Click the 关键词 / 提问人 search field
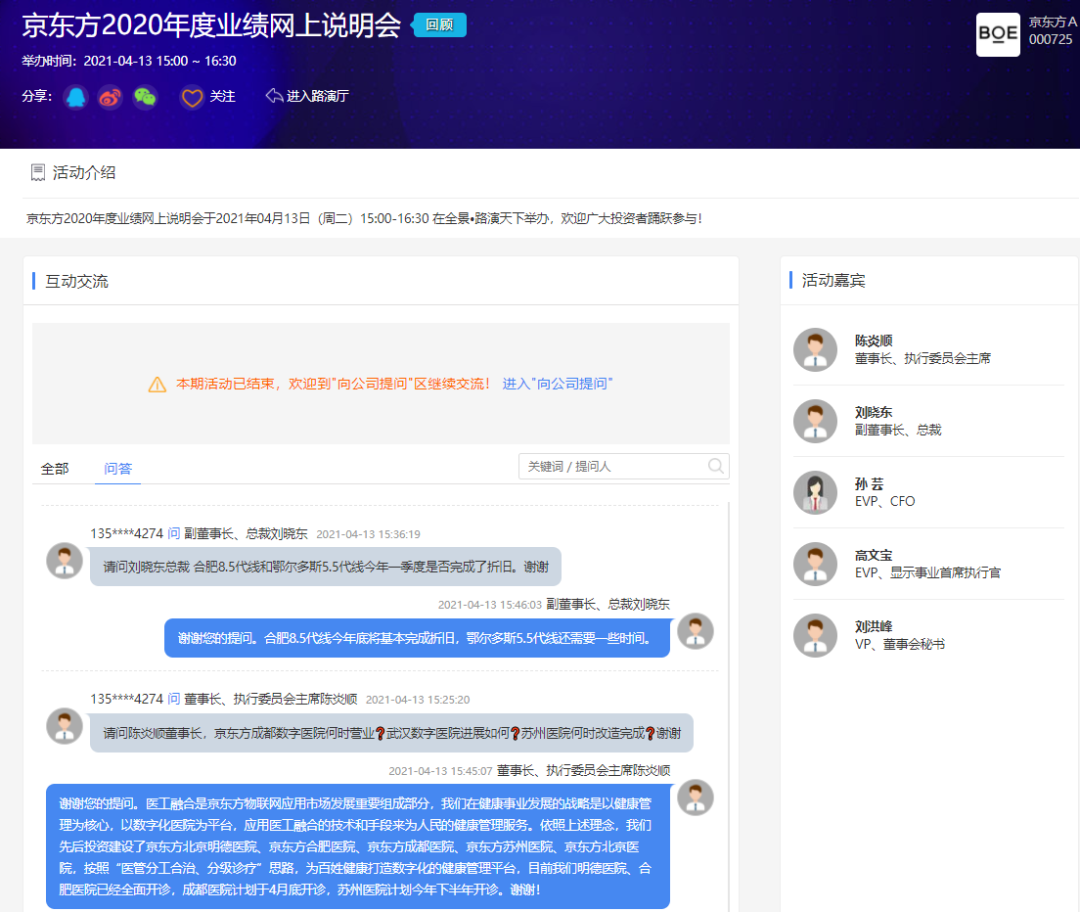Screen dimensions: 1080x912 [x=614, y=466]
